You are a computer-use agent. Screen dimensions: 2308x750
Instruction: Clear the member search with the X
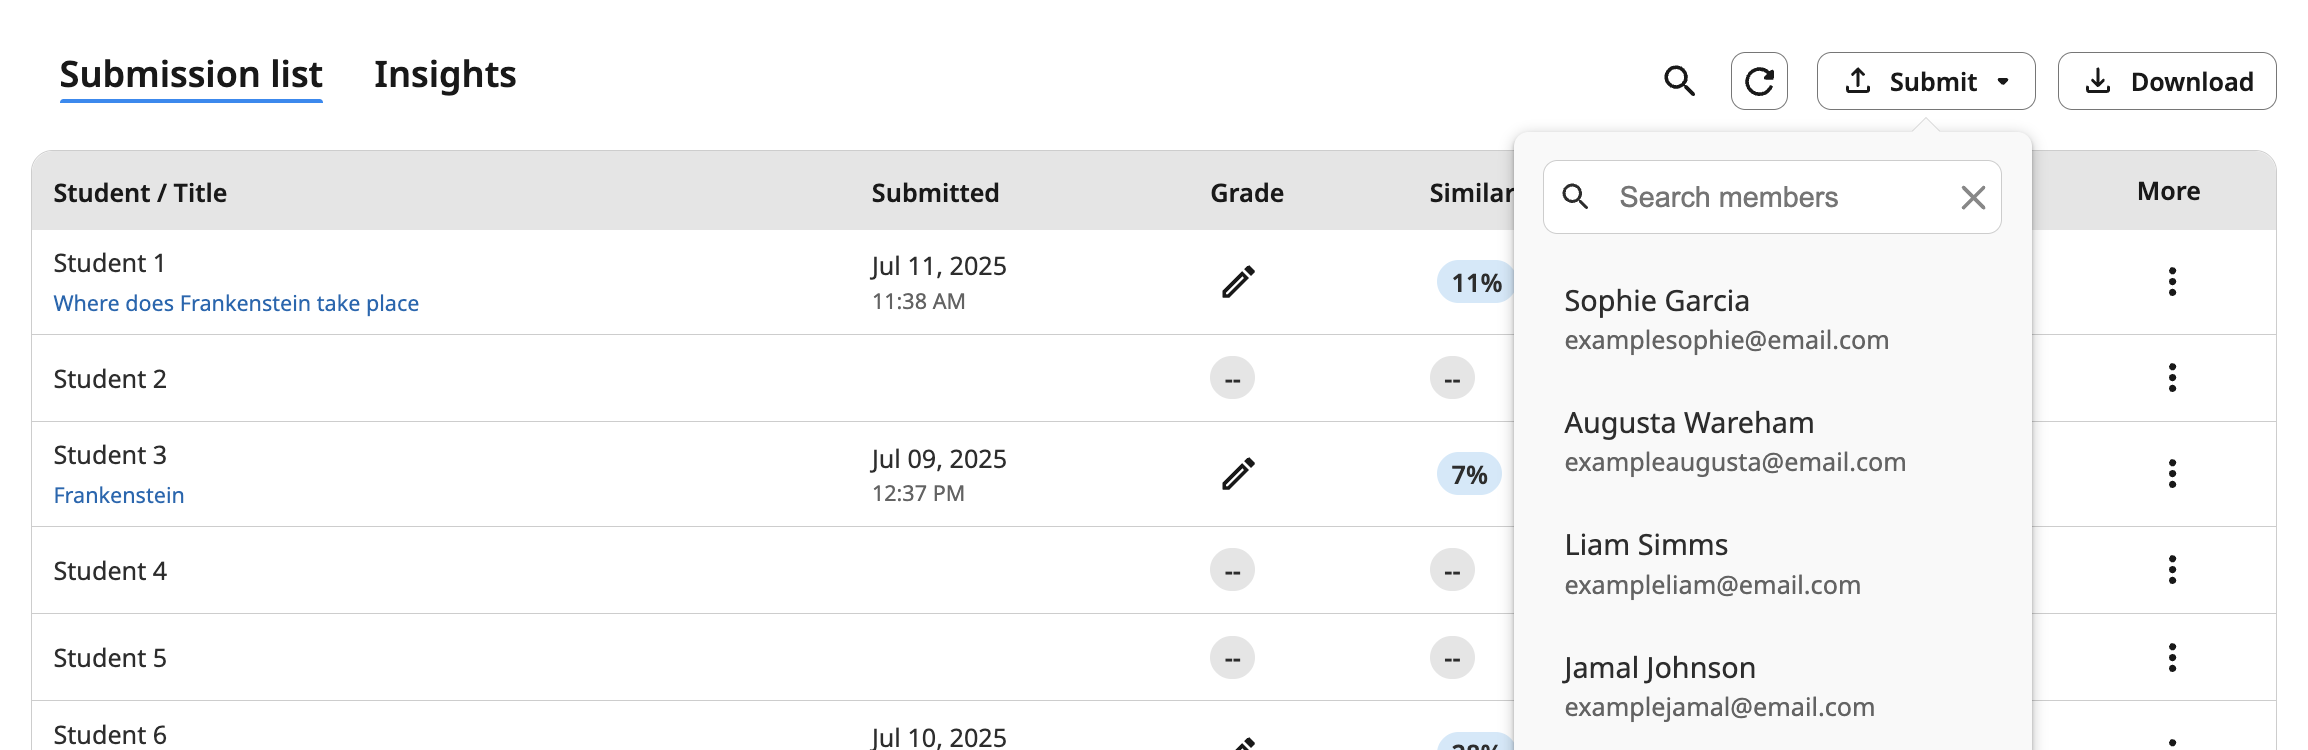[1972, 198]
